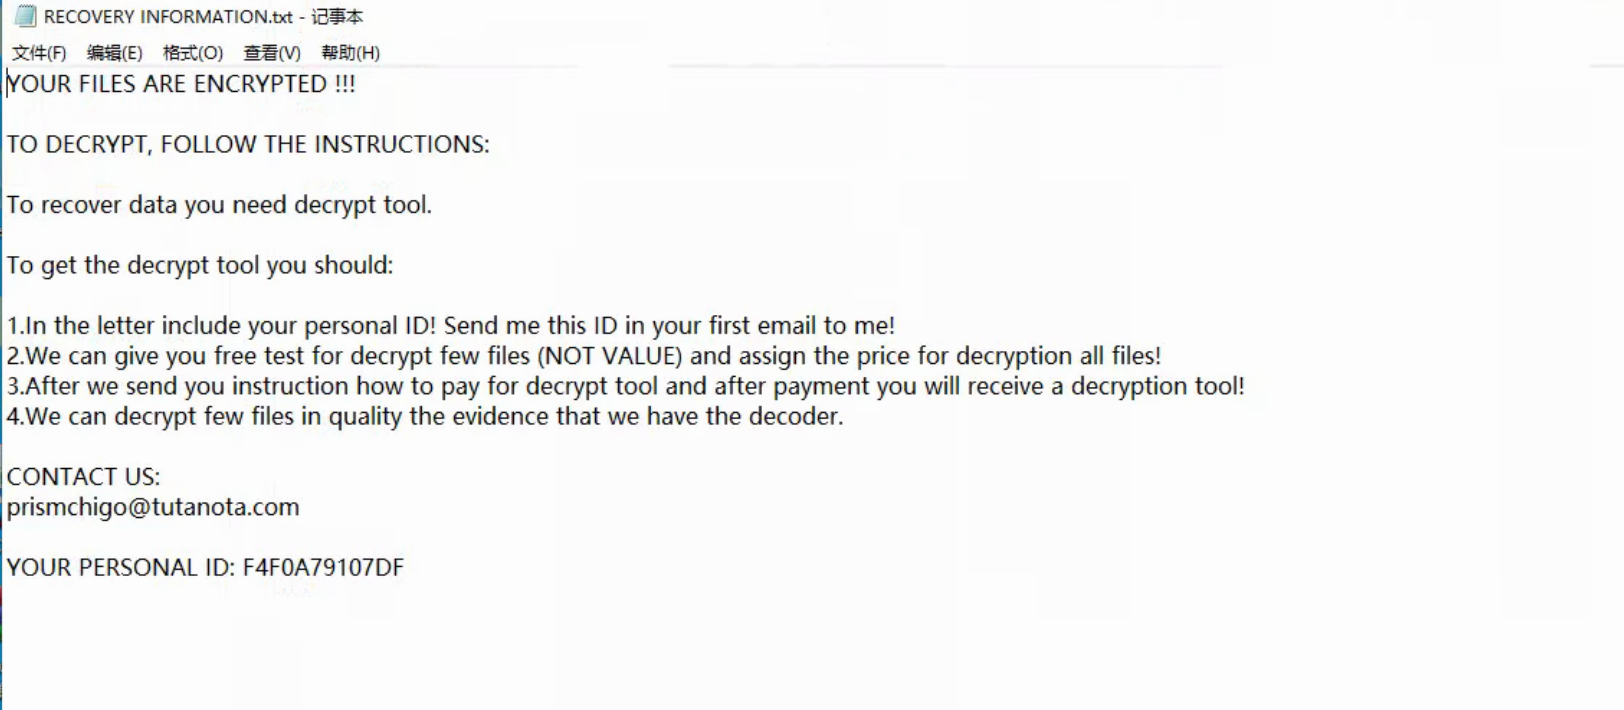
Task: Click instruction line 1 about personal ID
Action: (450, 326)
